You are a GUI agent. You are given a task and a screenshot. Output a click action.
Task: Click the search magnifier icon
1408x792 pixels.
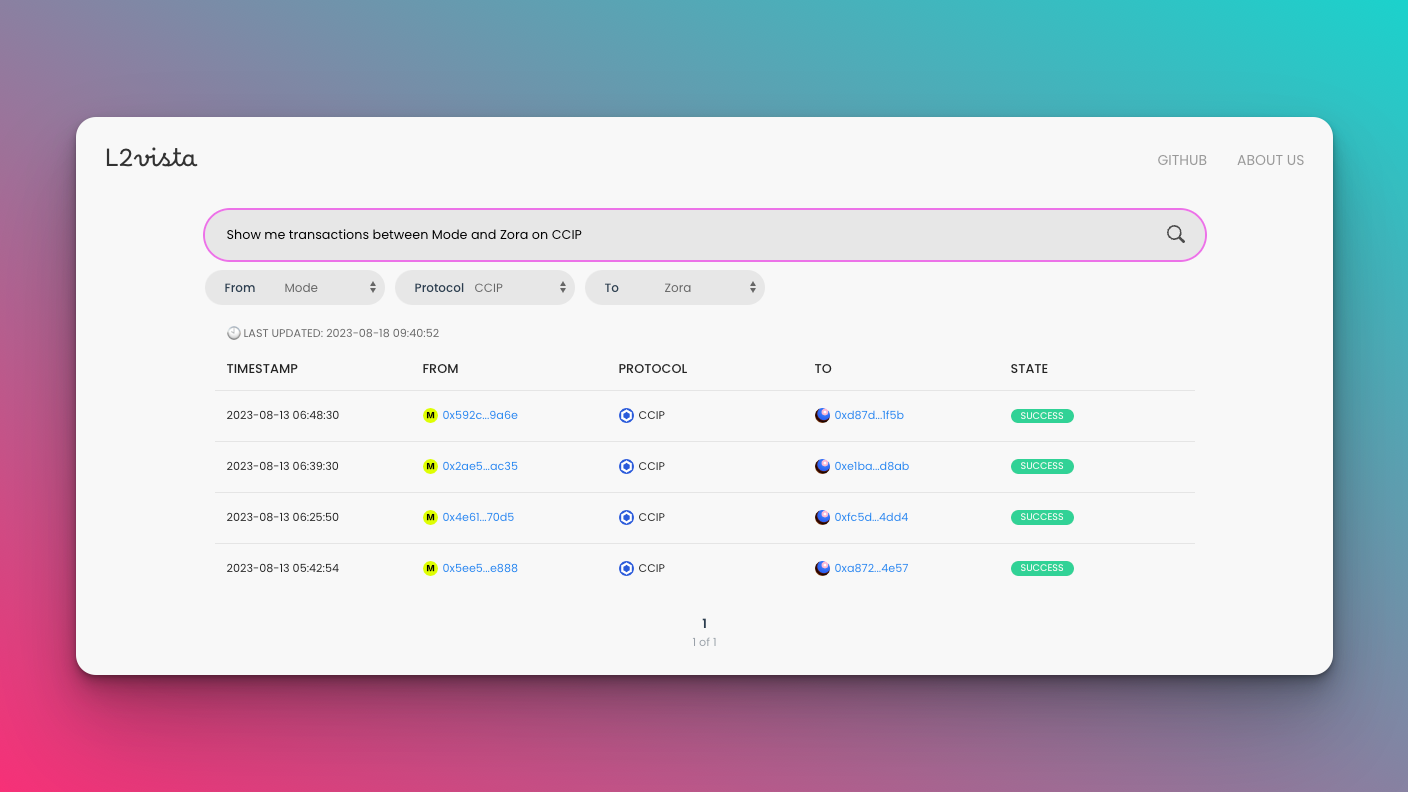[1176, 234]
